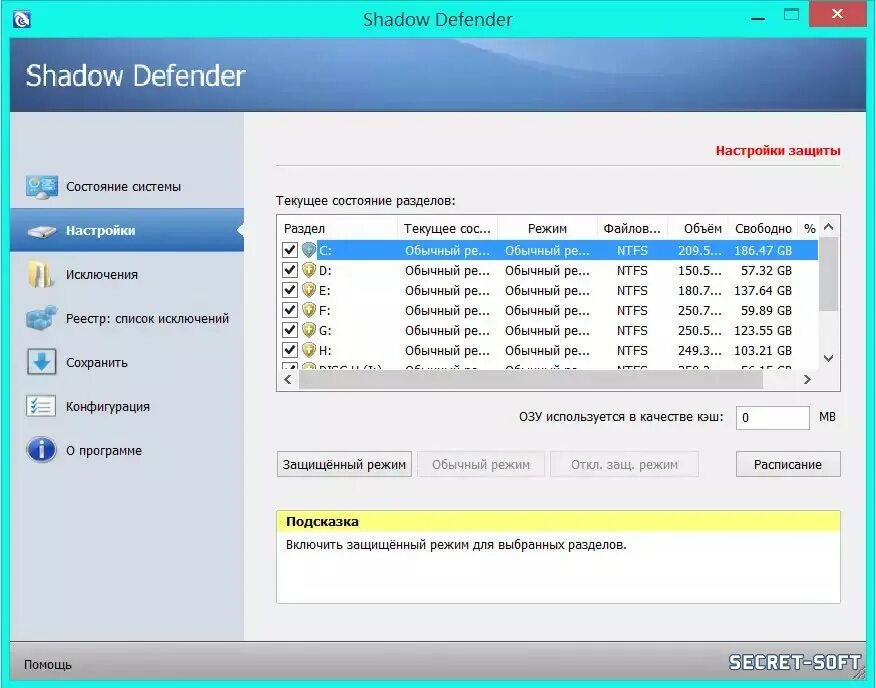Screen dimensions: 876x688
Task: Click the Shadow Defender title bar app icon
Action: click(x=21, y=20)
